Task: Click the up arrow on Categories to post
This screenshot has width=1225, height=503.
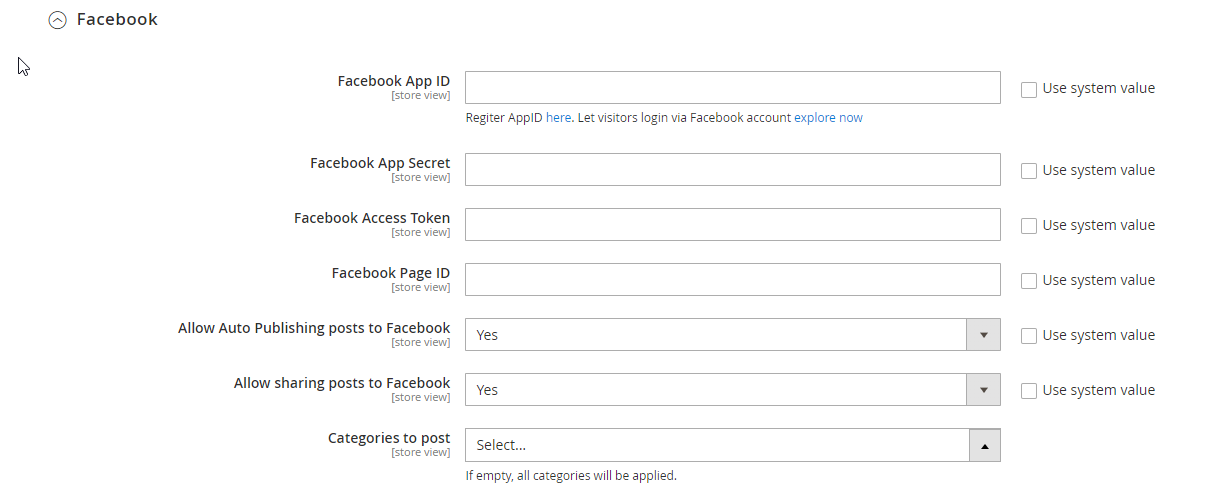Action: click(x=984, y=446)
